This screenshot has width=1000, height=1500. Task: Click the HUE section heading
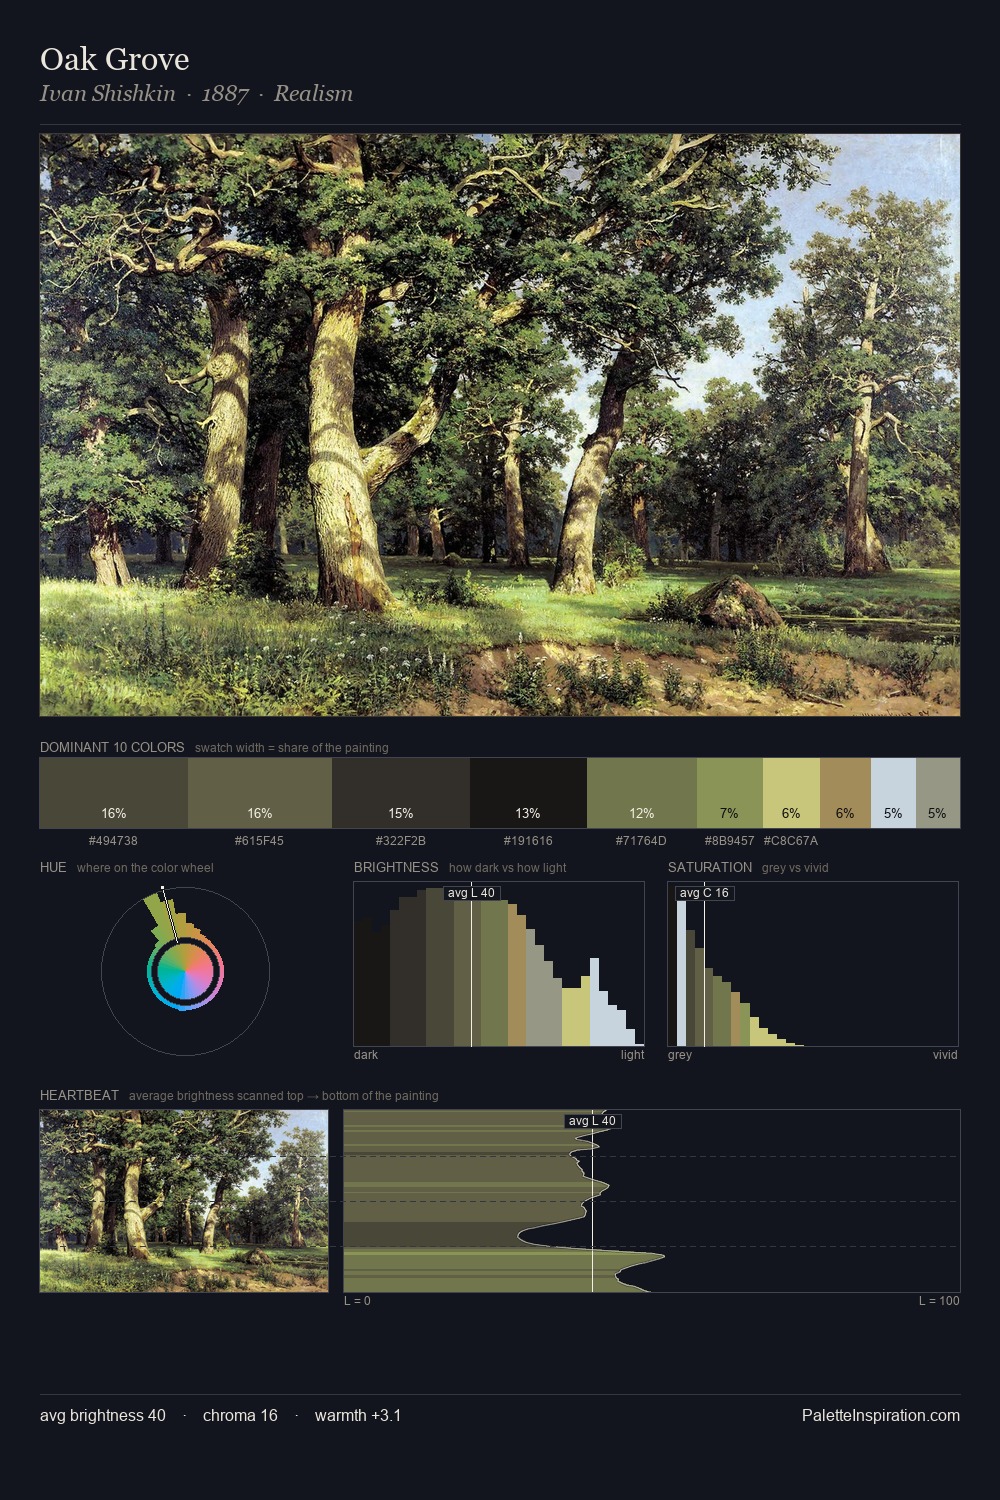tap(53, 867)
